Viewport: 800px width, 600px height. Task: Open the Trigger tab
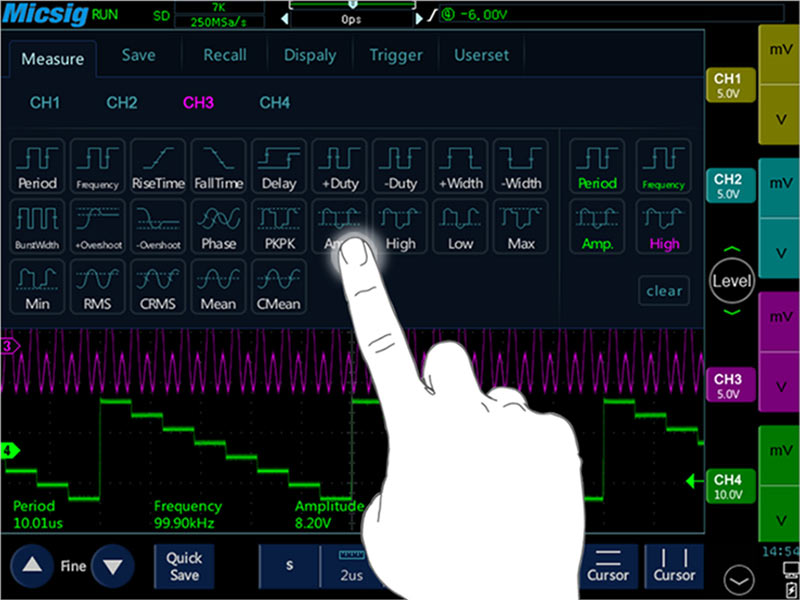396,56
